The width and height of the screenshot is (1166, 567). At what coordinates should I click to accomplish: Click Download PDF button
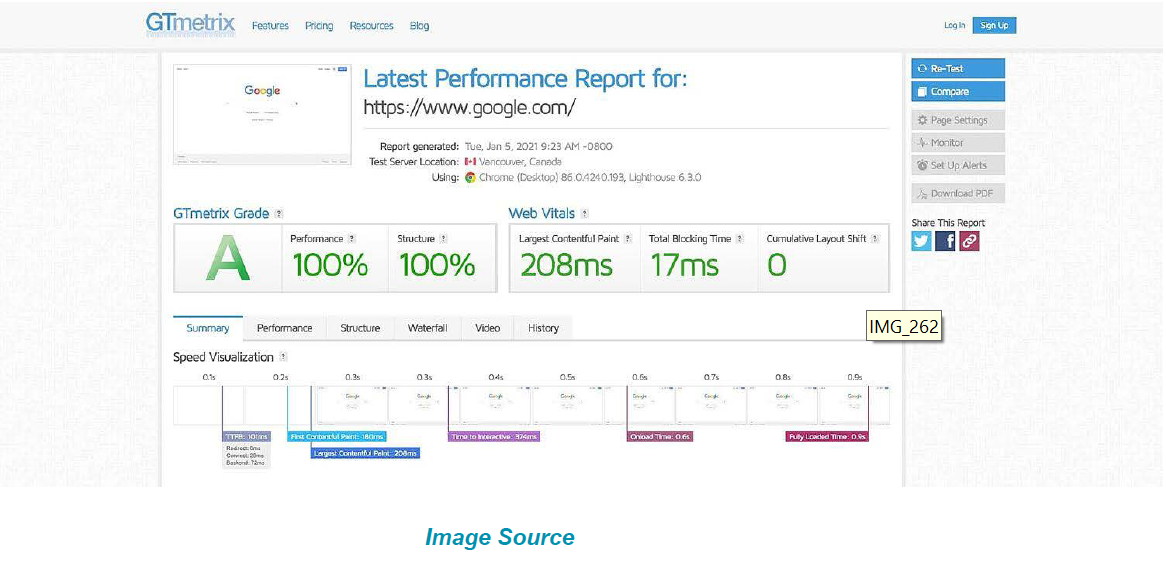(x=958, y=193)
